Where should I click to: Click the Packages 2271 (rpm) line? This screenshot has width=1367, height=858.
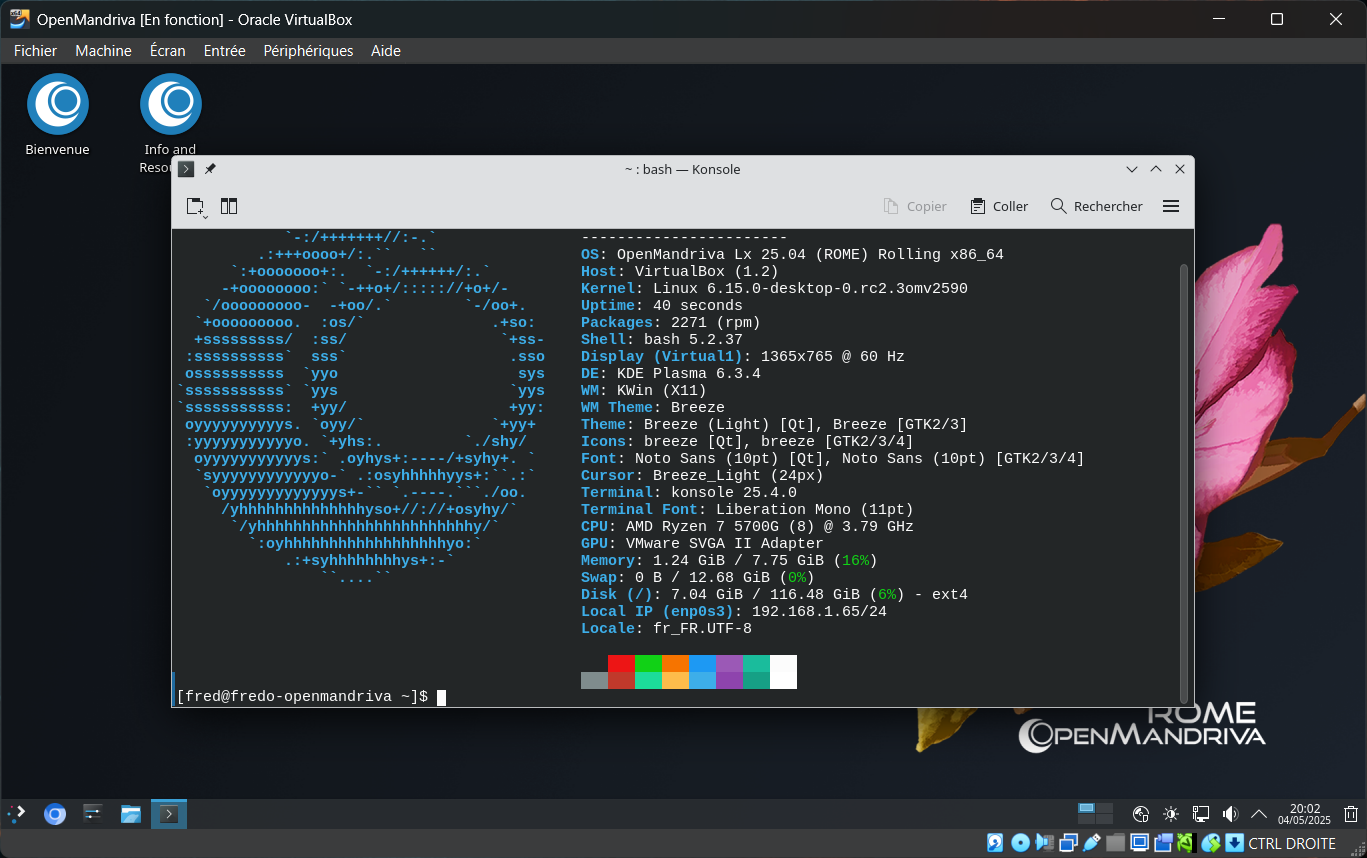671,323
